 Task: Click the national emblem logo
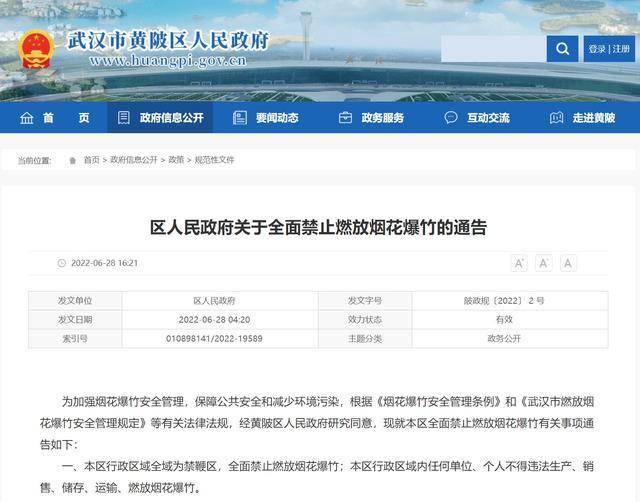point(36,50)
